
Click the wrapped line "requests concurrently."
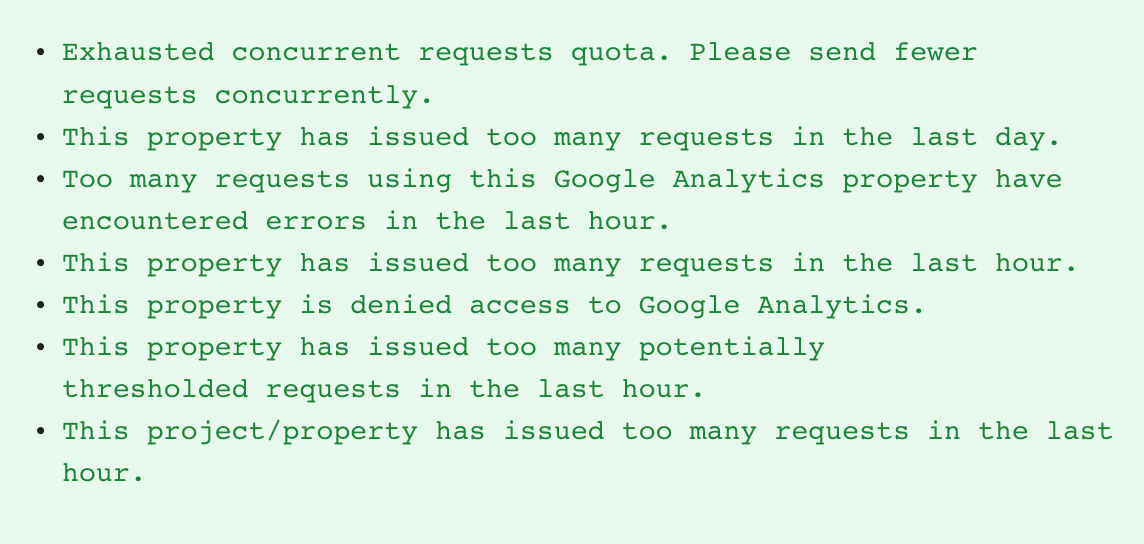[x=247, y=95]
